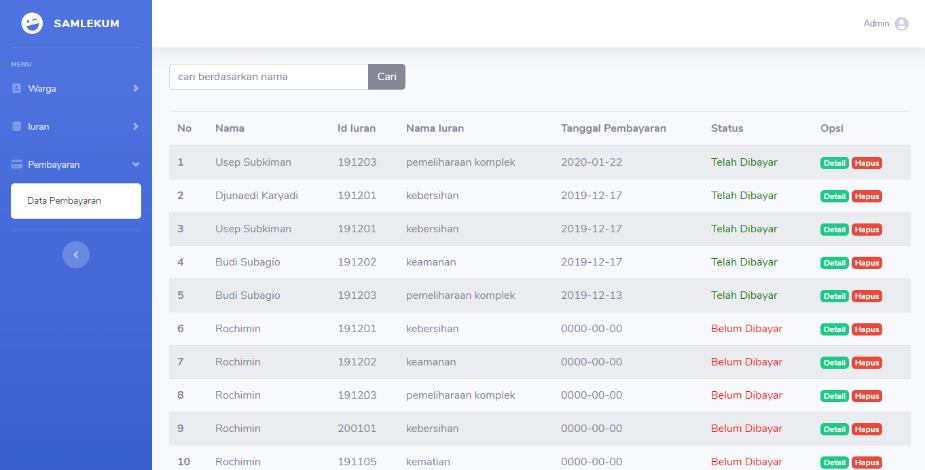This screenshot has width=925, height=470.
Task: Click the Nama column header
Action: [229, 128]
